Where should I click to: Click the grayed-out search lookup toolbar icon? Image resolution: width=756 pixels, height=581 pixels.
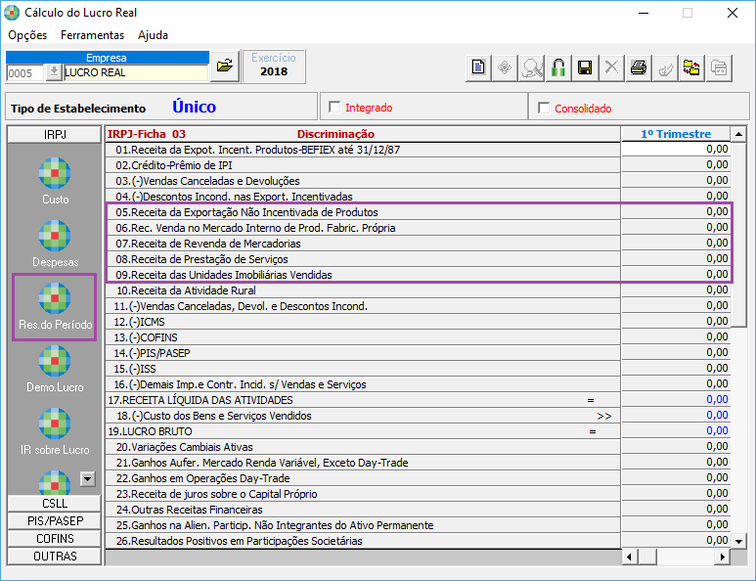pos(531,67)
